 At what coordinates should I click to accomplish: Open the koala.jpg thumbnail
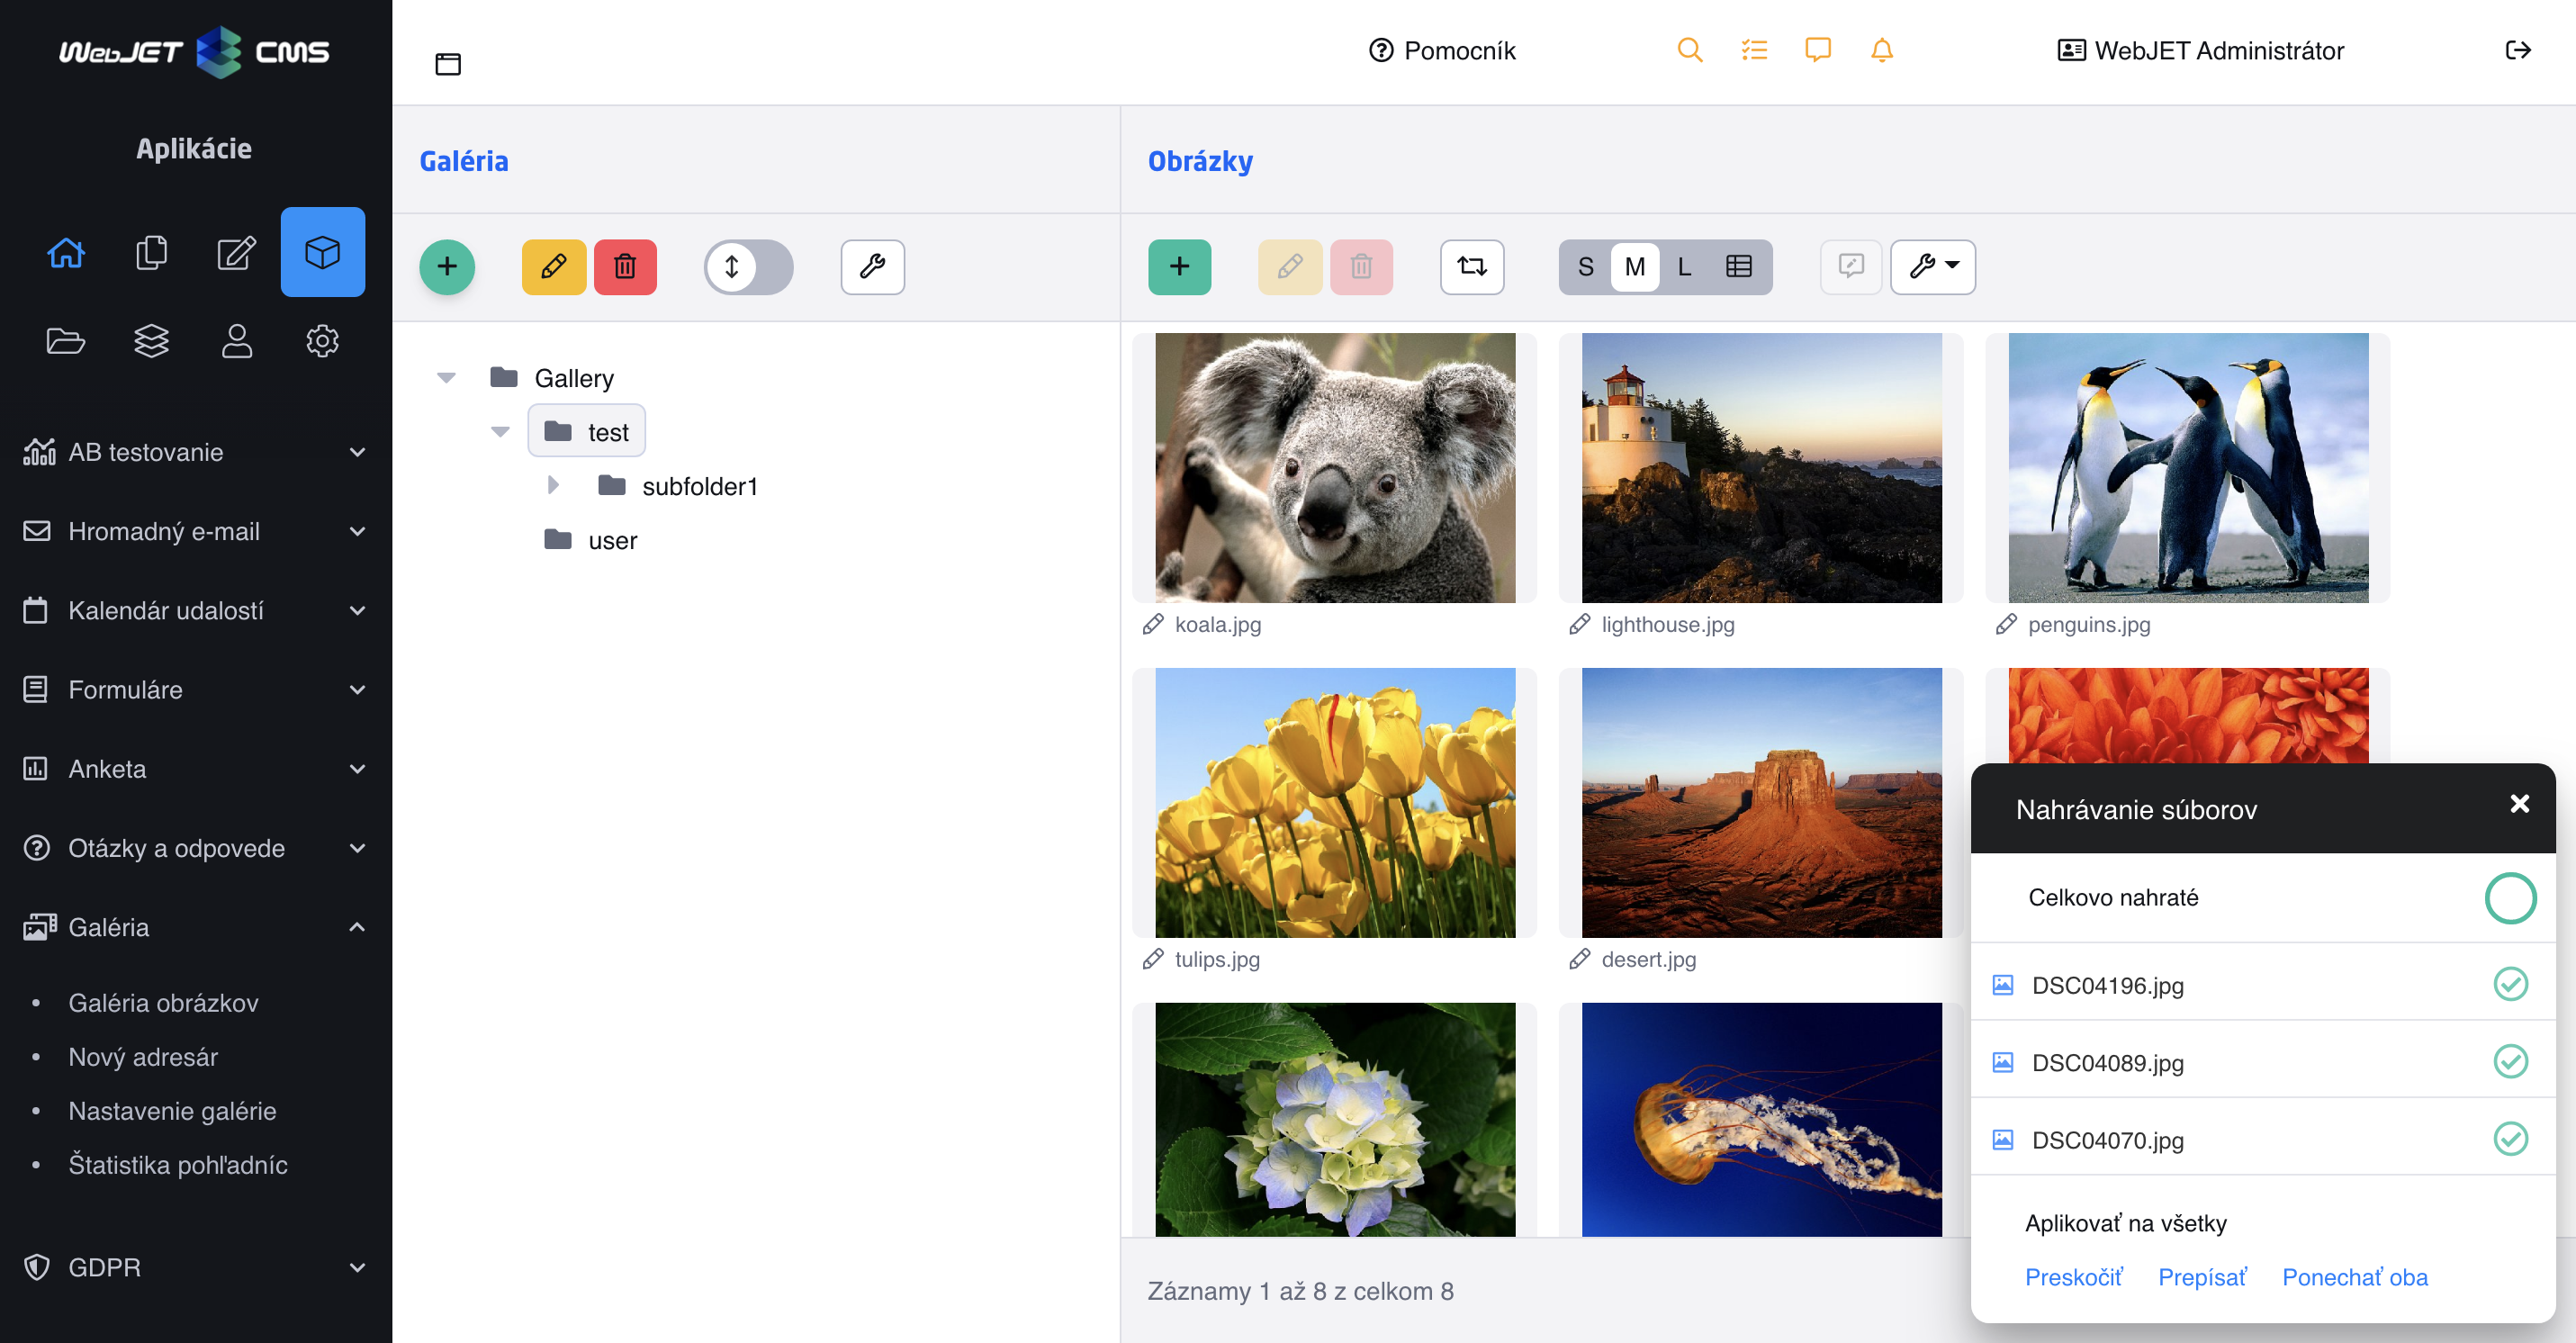[x=1334, y=468]
